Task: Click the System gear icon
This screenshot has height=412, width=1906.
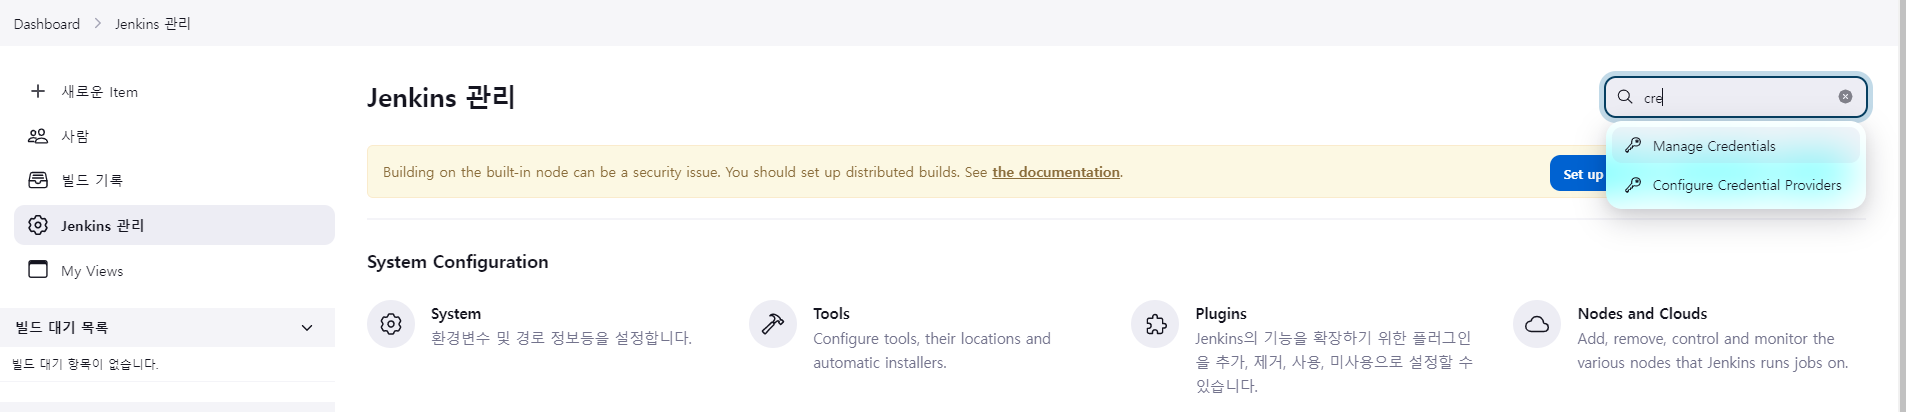Action: pyautogui.click(x=391, y=324)
